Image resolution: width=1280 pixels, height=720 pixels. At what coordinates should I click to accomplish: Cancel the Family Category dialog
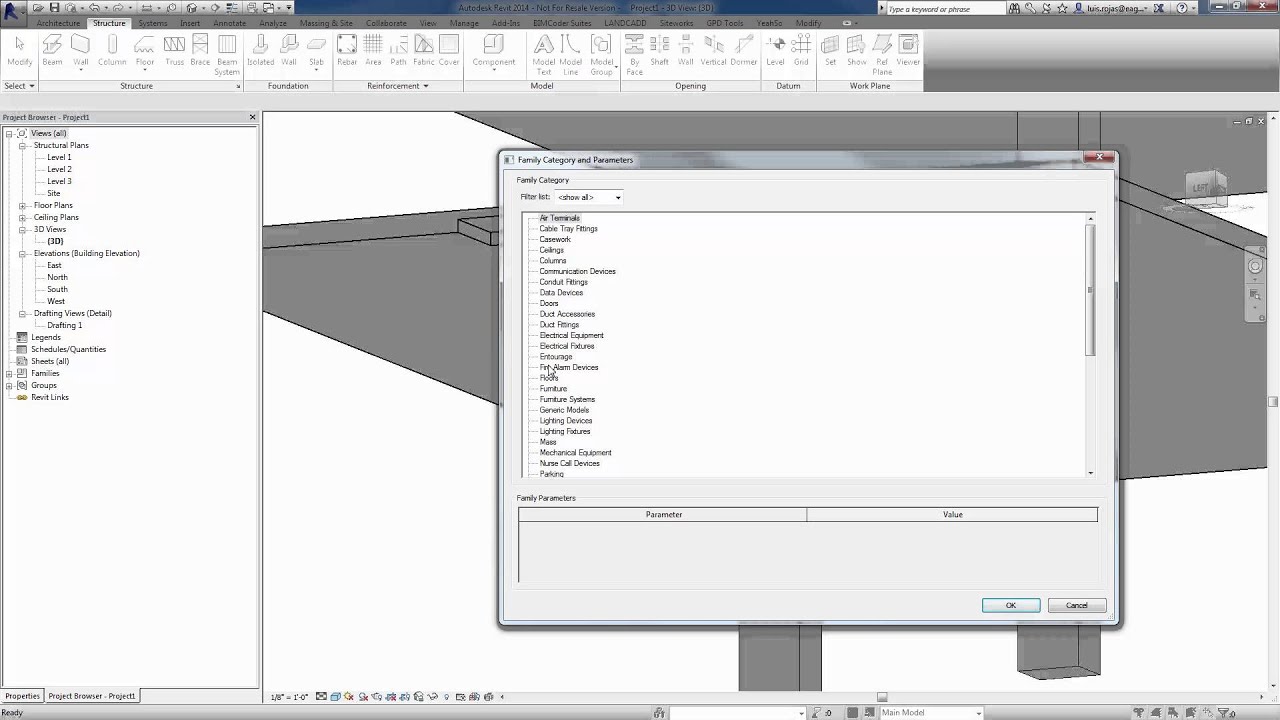[x=1076, y=605]
